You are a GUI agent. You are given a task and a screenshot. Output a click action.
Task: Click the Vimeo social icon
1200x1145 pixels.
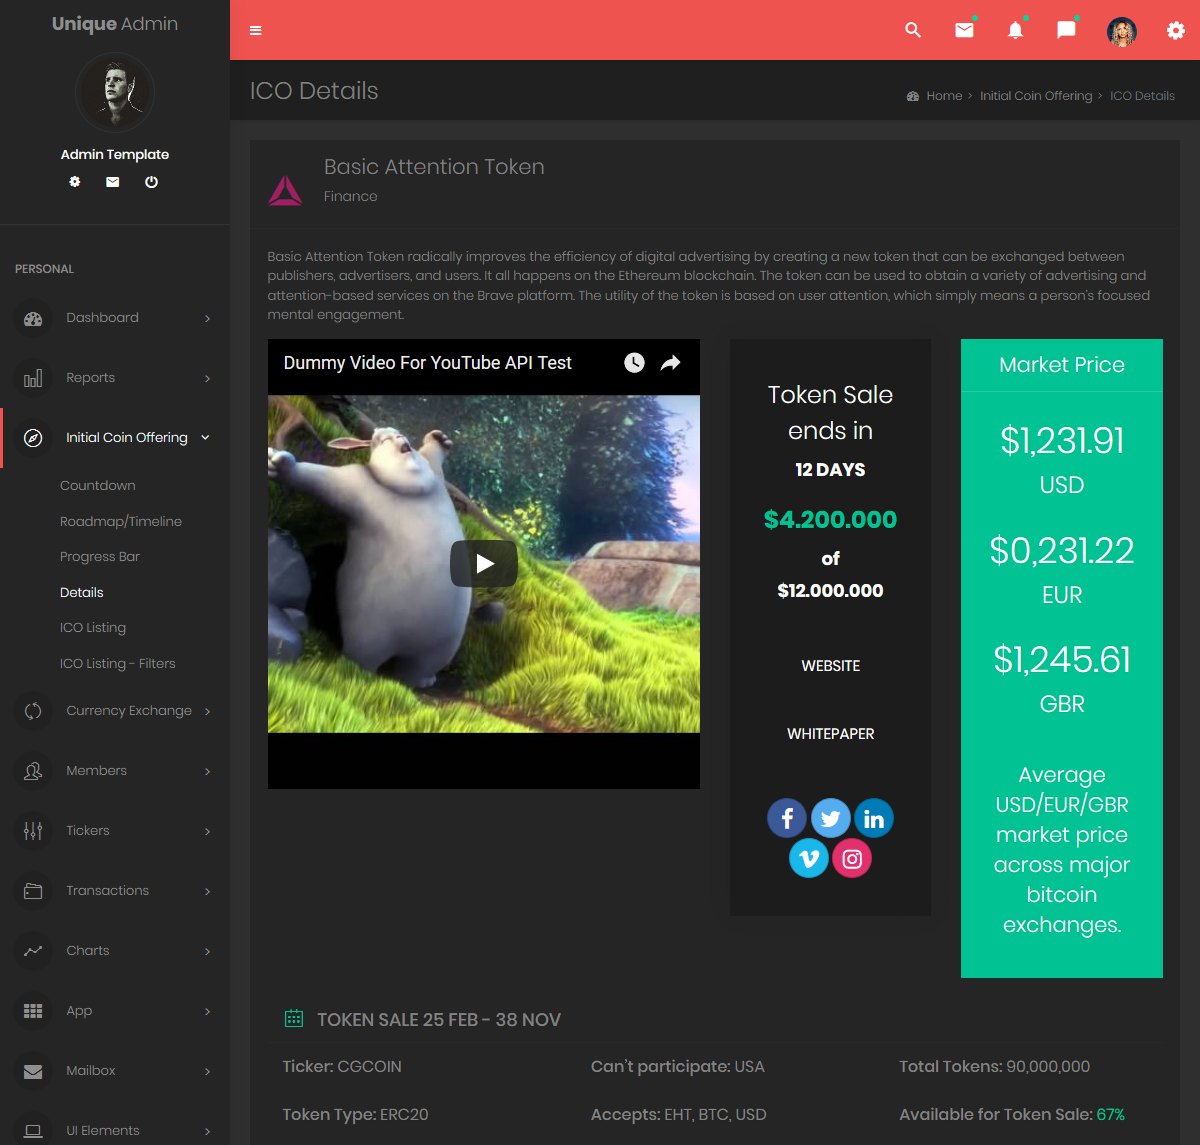pyautogui.click(x=809, y=858)
